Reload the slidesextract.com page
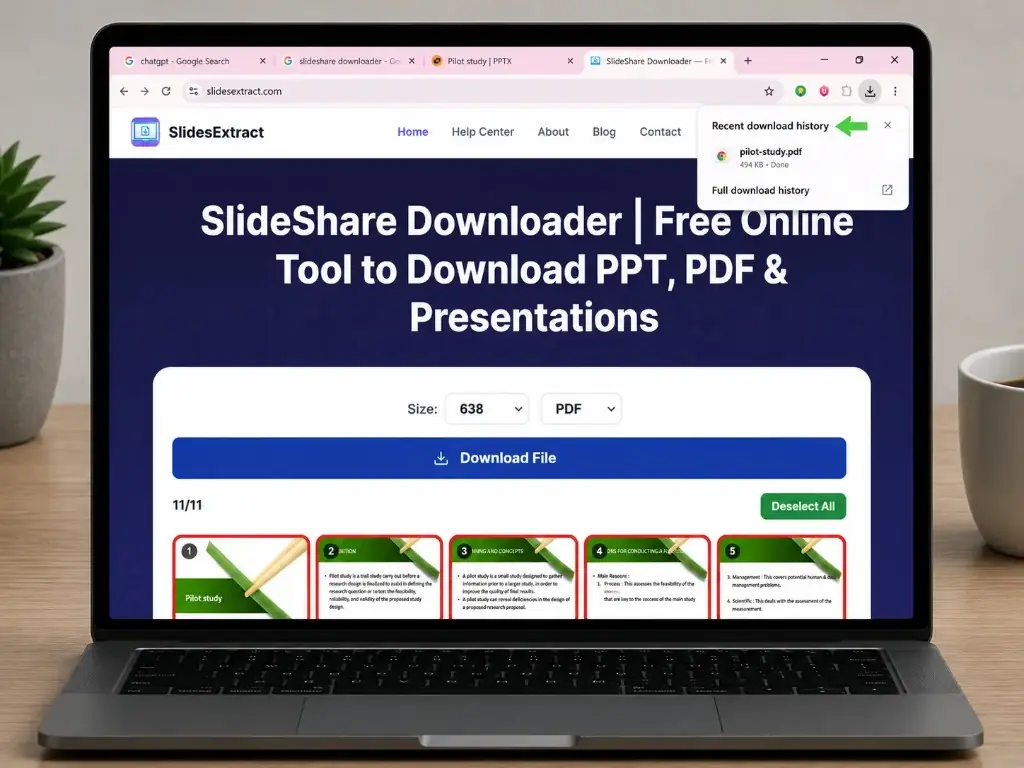Image resolution: width=1024 pixels, height=768 pixels. [x=167, y=91]
